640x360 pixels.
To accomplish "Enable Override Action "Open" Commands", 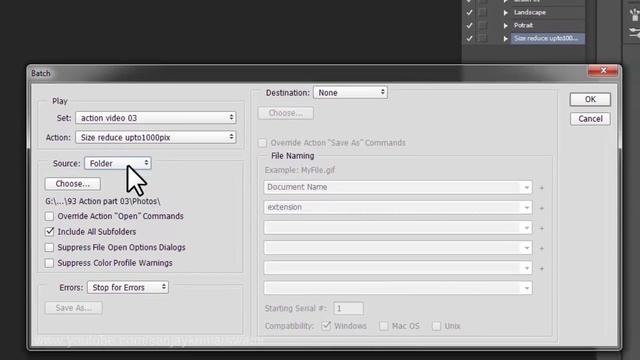I will coord(49,216).
